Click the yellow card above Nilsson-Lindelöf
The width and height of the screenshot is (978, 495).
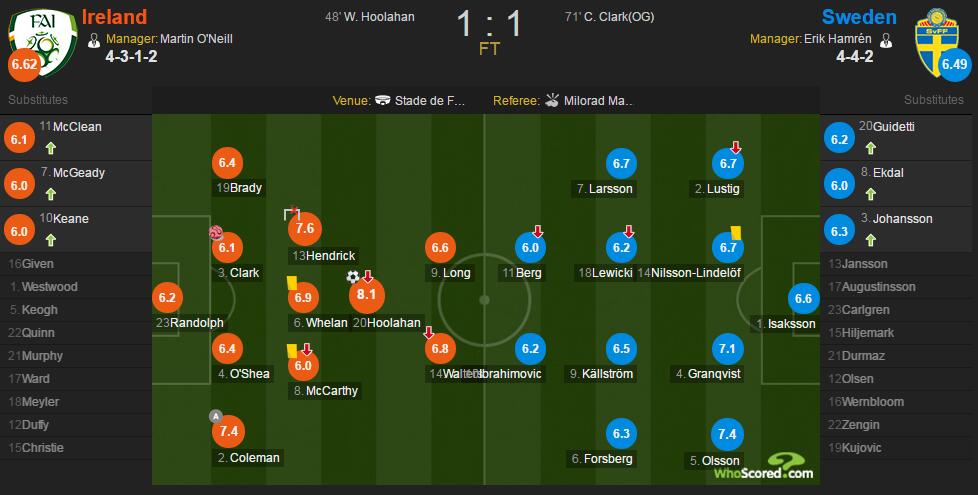(x=736, y=232)
